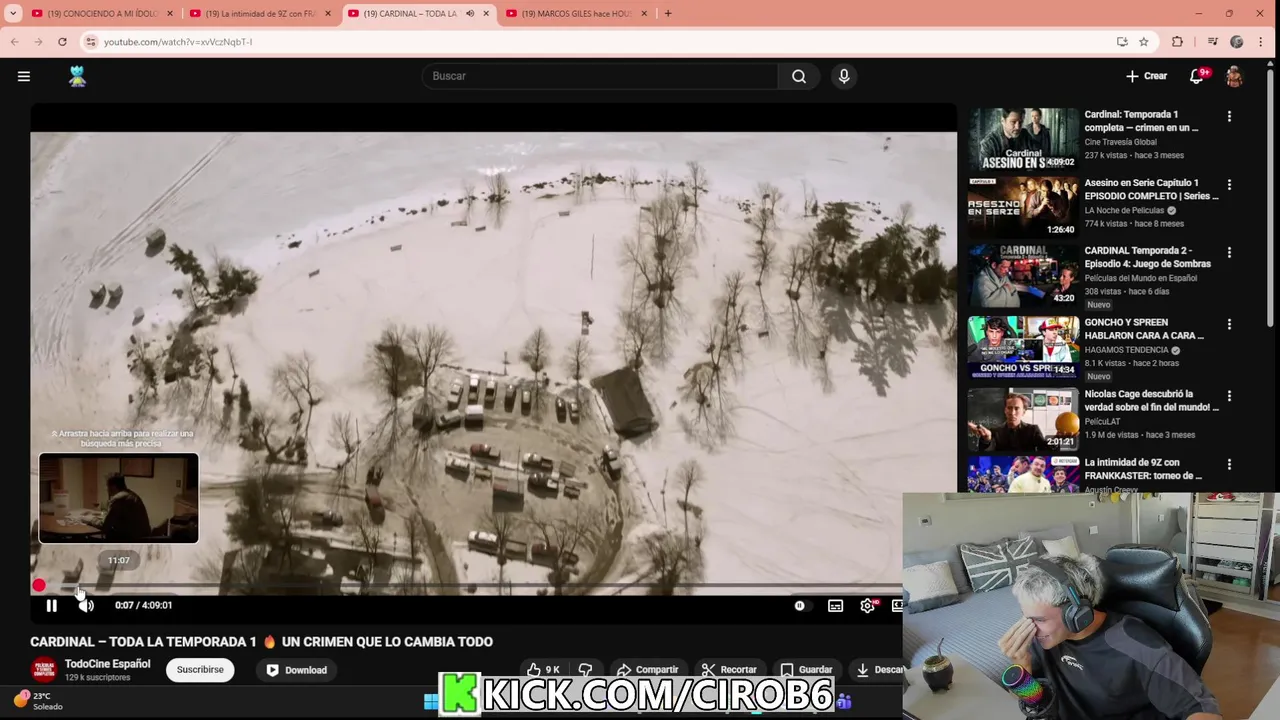Click the Download button beside Suscribirse
Image resolution: width=1280 pixels, height=720 pixels.
pos(296,670)
